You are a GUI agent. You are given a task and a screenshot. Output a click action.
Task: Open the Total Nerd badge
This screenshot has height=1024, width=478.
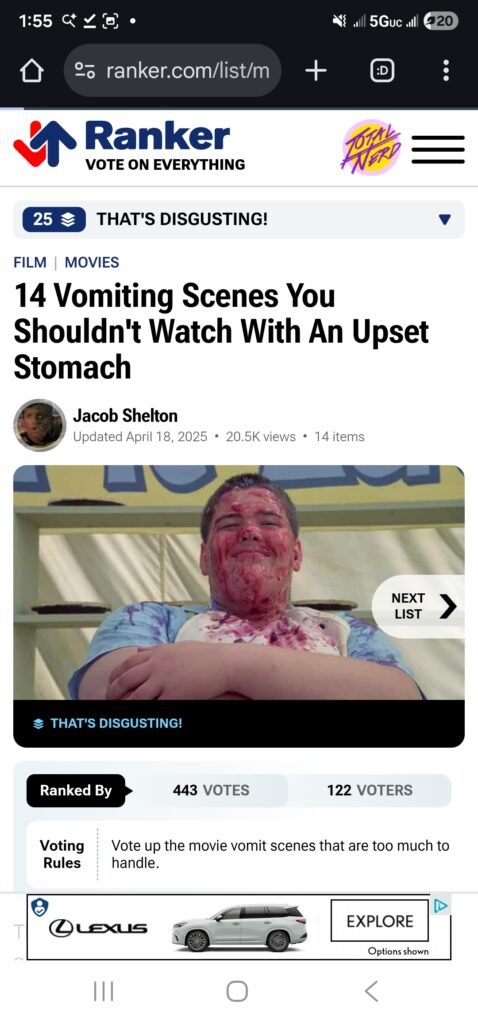(372, 147)
